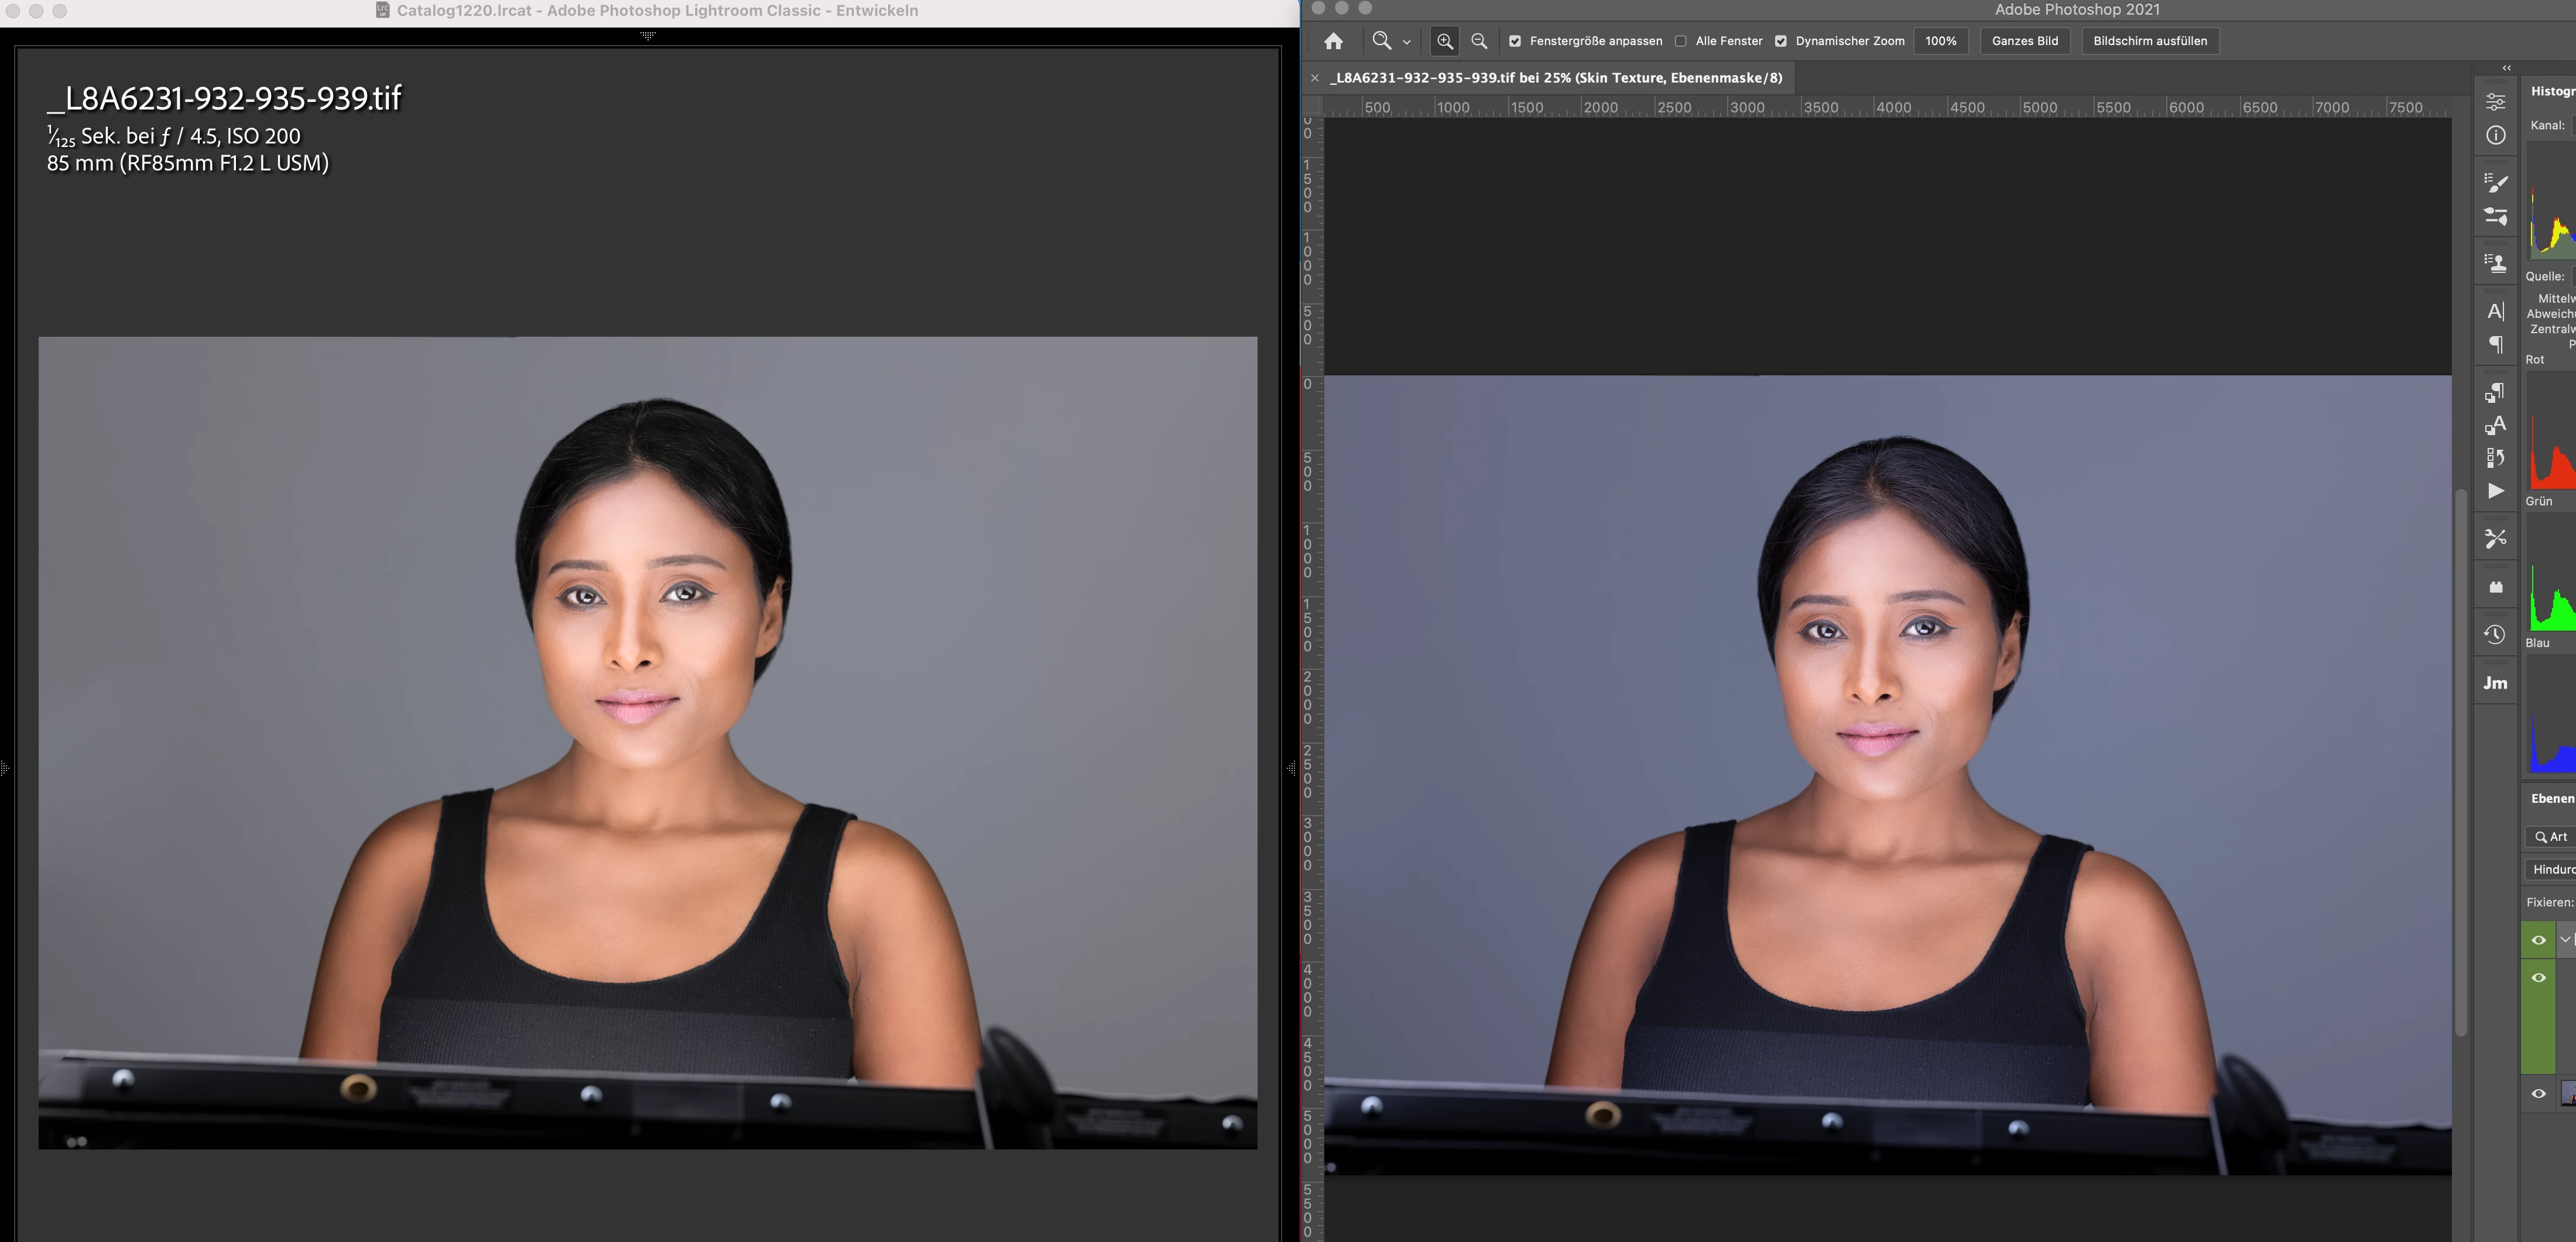
Task: Open the zoom tool preset dropdown arrow
Action: coord(1406,42)
